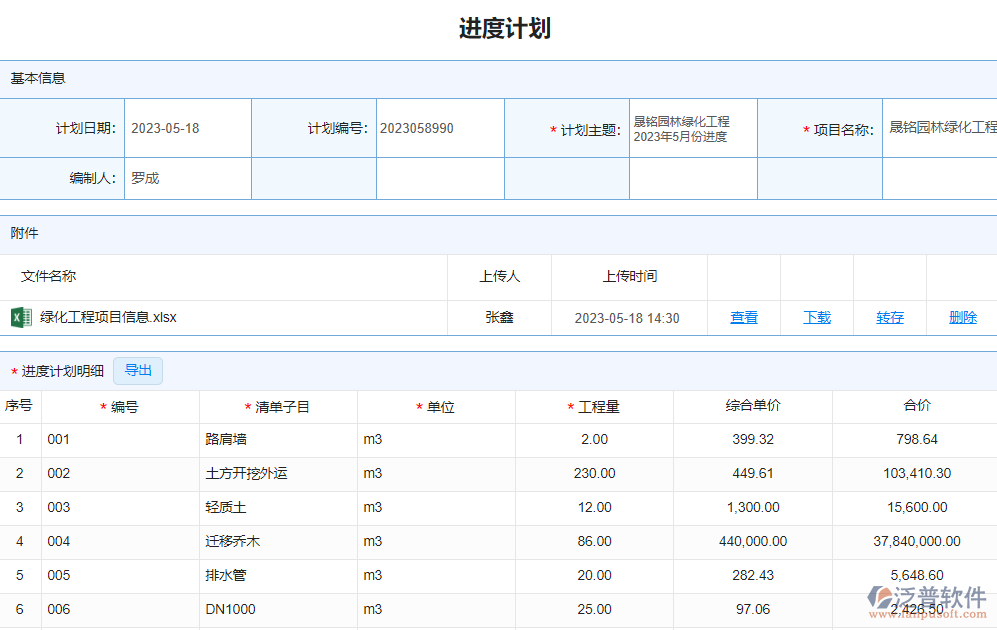Click the 下载 download link
This screenshot has width=997, height=630.
[x=816, y=317]
